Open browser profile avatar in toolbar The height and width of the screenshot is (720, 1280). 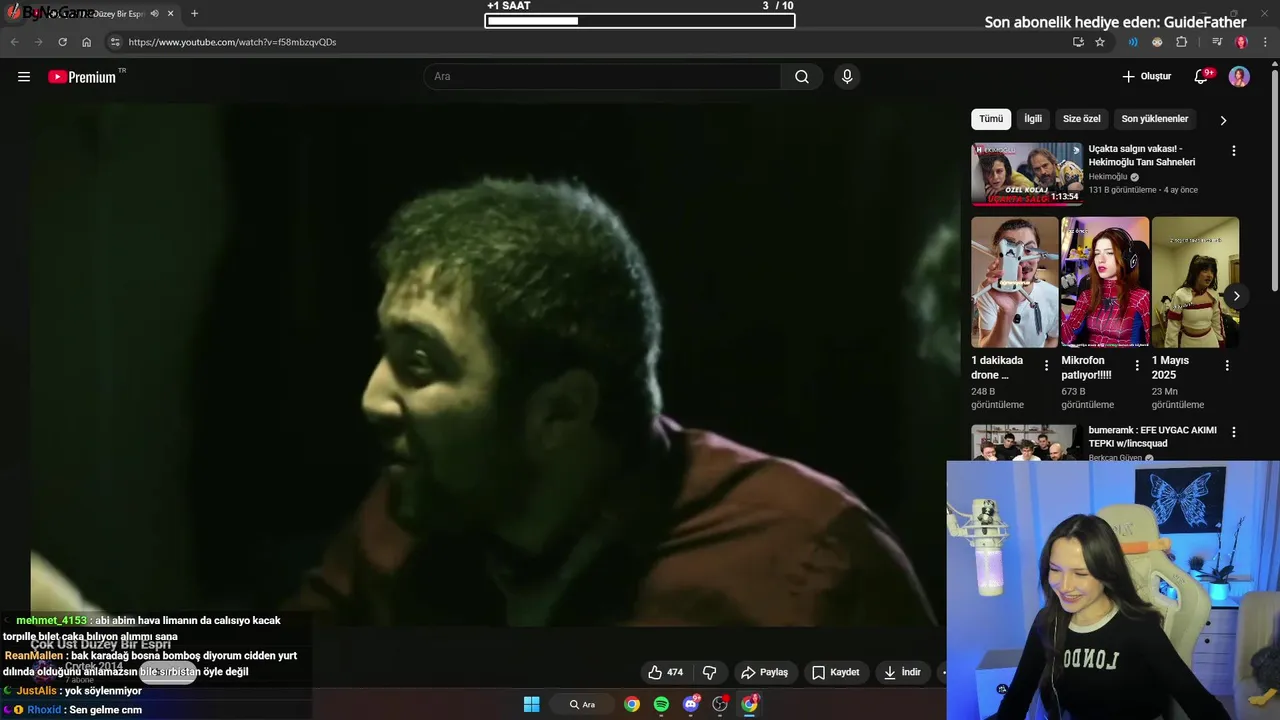point(1241,42)
